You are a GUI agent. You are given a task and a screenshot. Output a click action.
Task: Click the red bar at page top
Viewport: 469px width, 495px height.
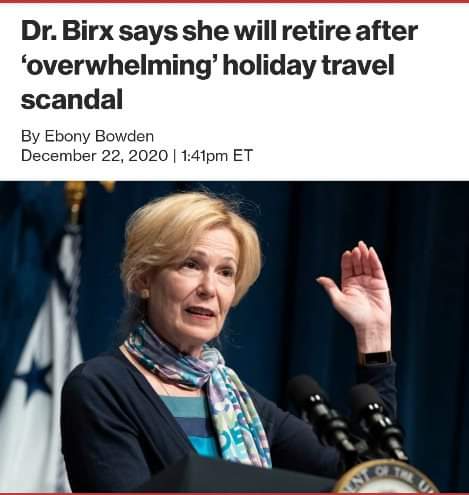[x=234, y=2]
